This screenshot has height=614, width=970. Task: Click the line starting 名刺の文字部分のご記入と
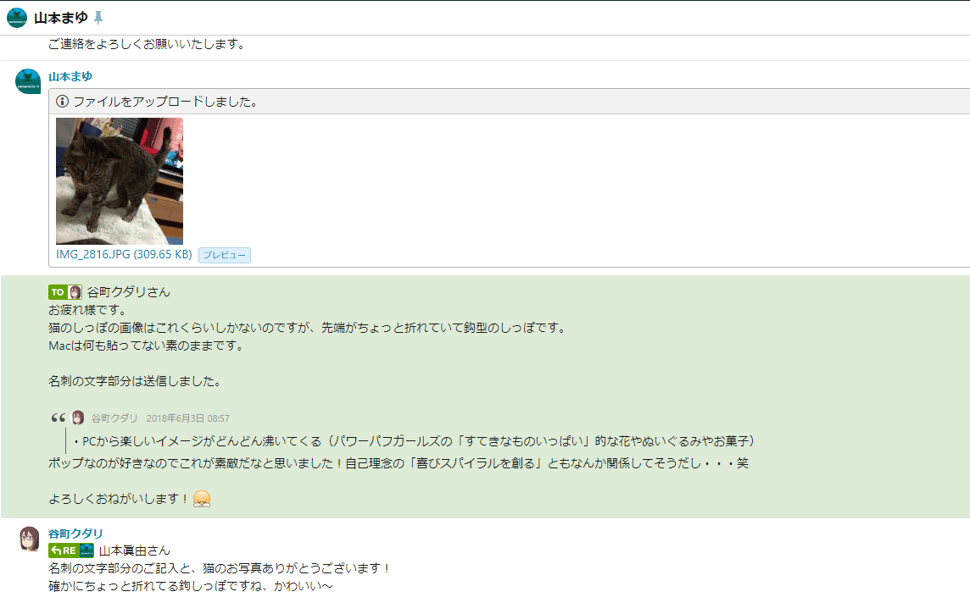pyautogui.click(x=220, y=568)
